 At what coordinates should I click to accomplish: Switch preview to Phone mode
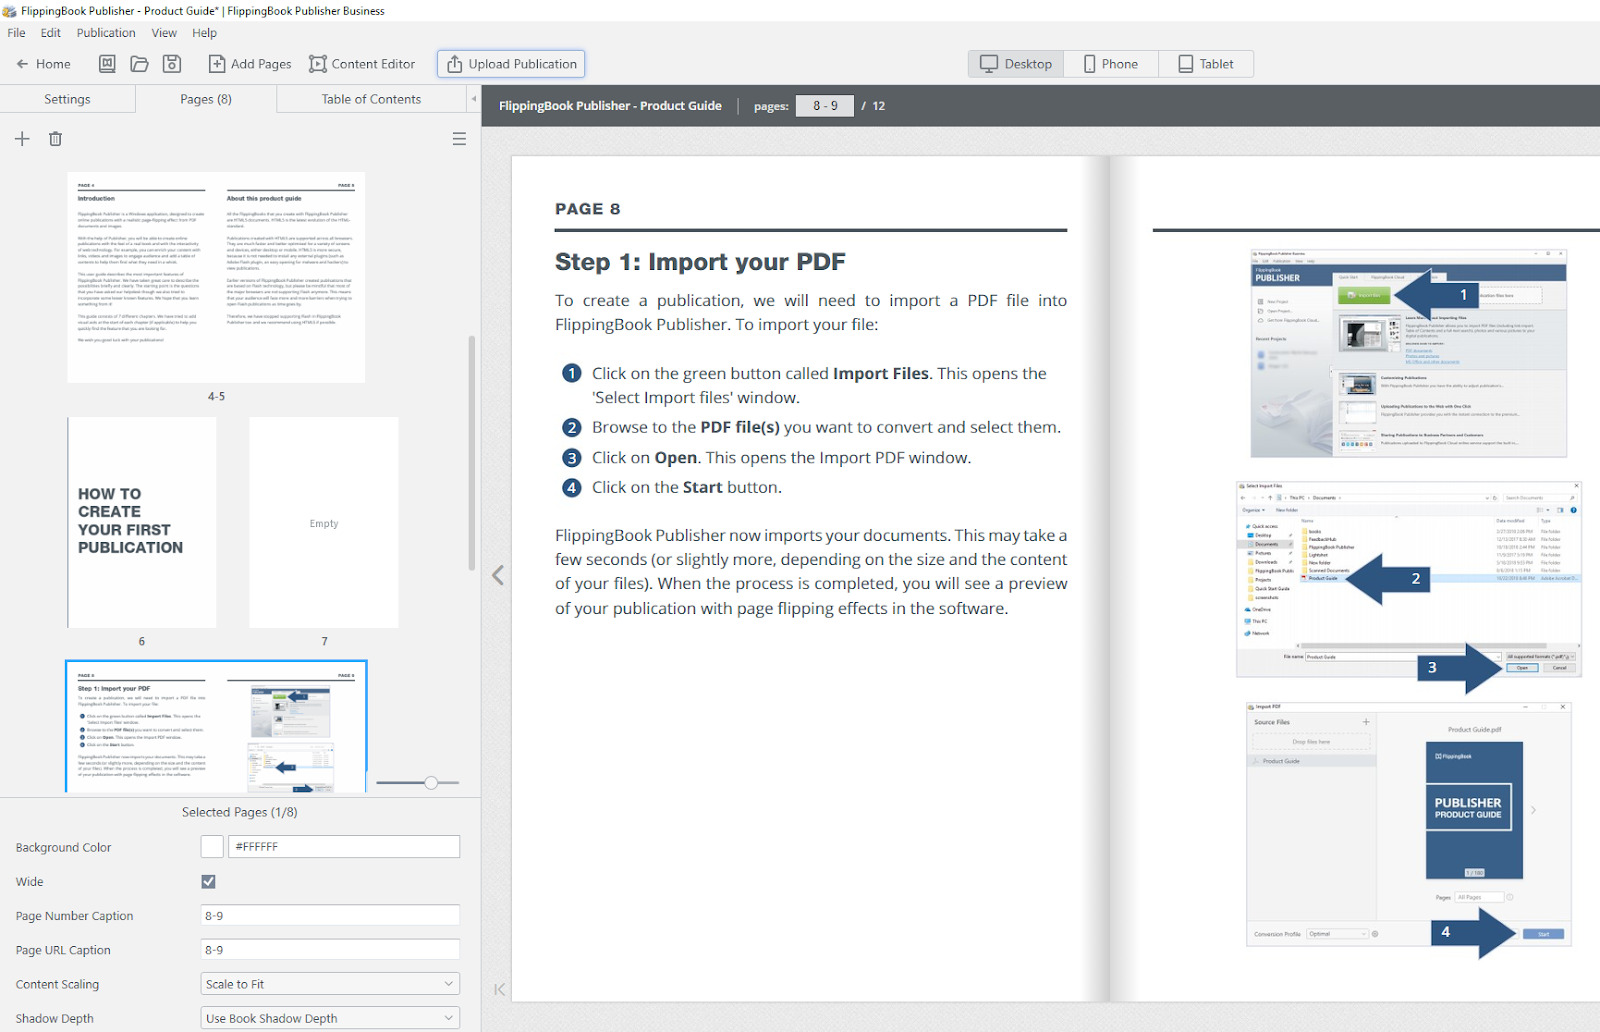[x=1111, y=64]
